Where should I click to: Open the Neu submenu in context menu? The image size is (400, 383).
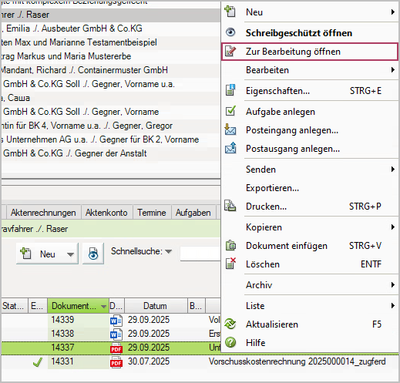(x=310, y=12)
